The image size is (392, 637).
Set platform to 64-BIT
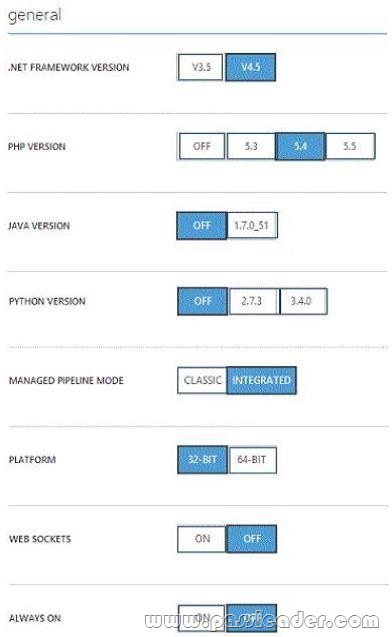click(x=253, y=460)
